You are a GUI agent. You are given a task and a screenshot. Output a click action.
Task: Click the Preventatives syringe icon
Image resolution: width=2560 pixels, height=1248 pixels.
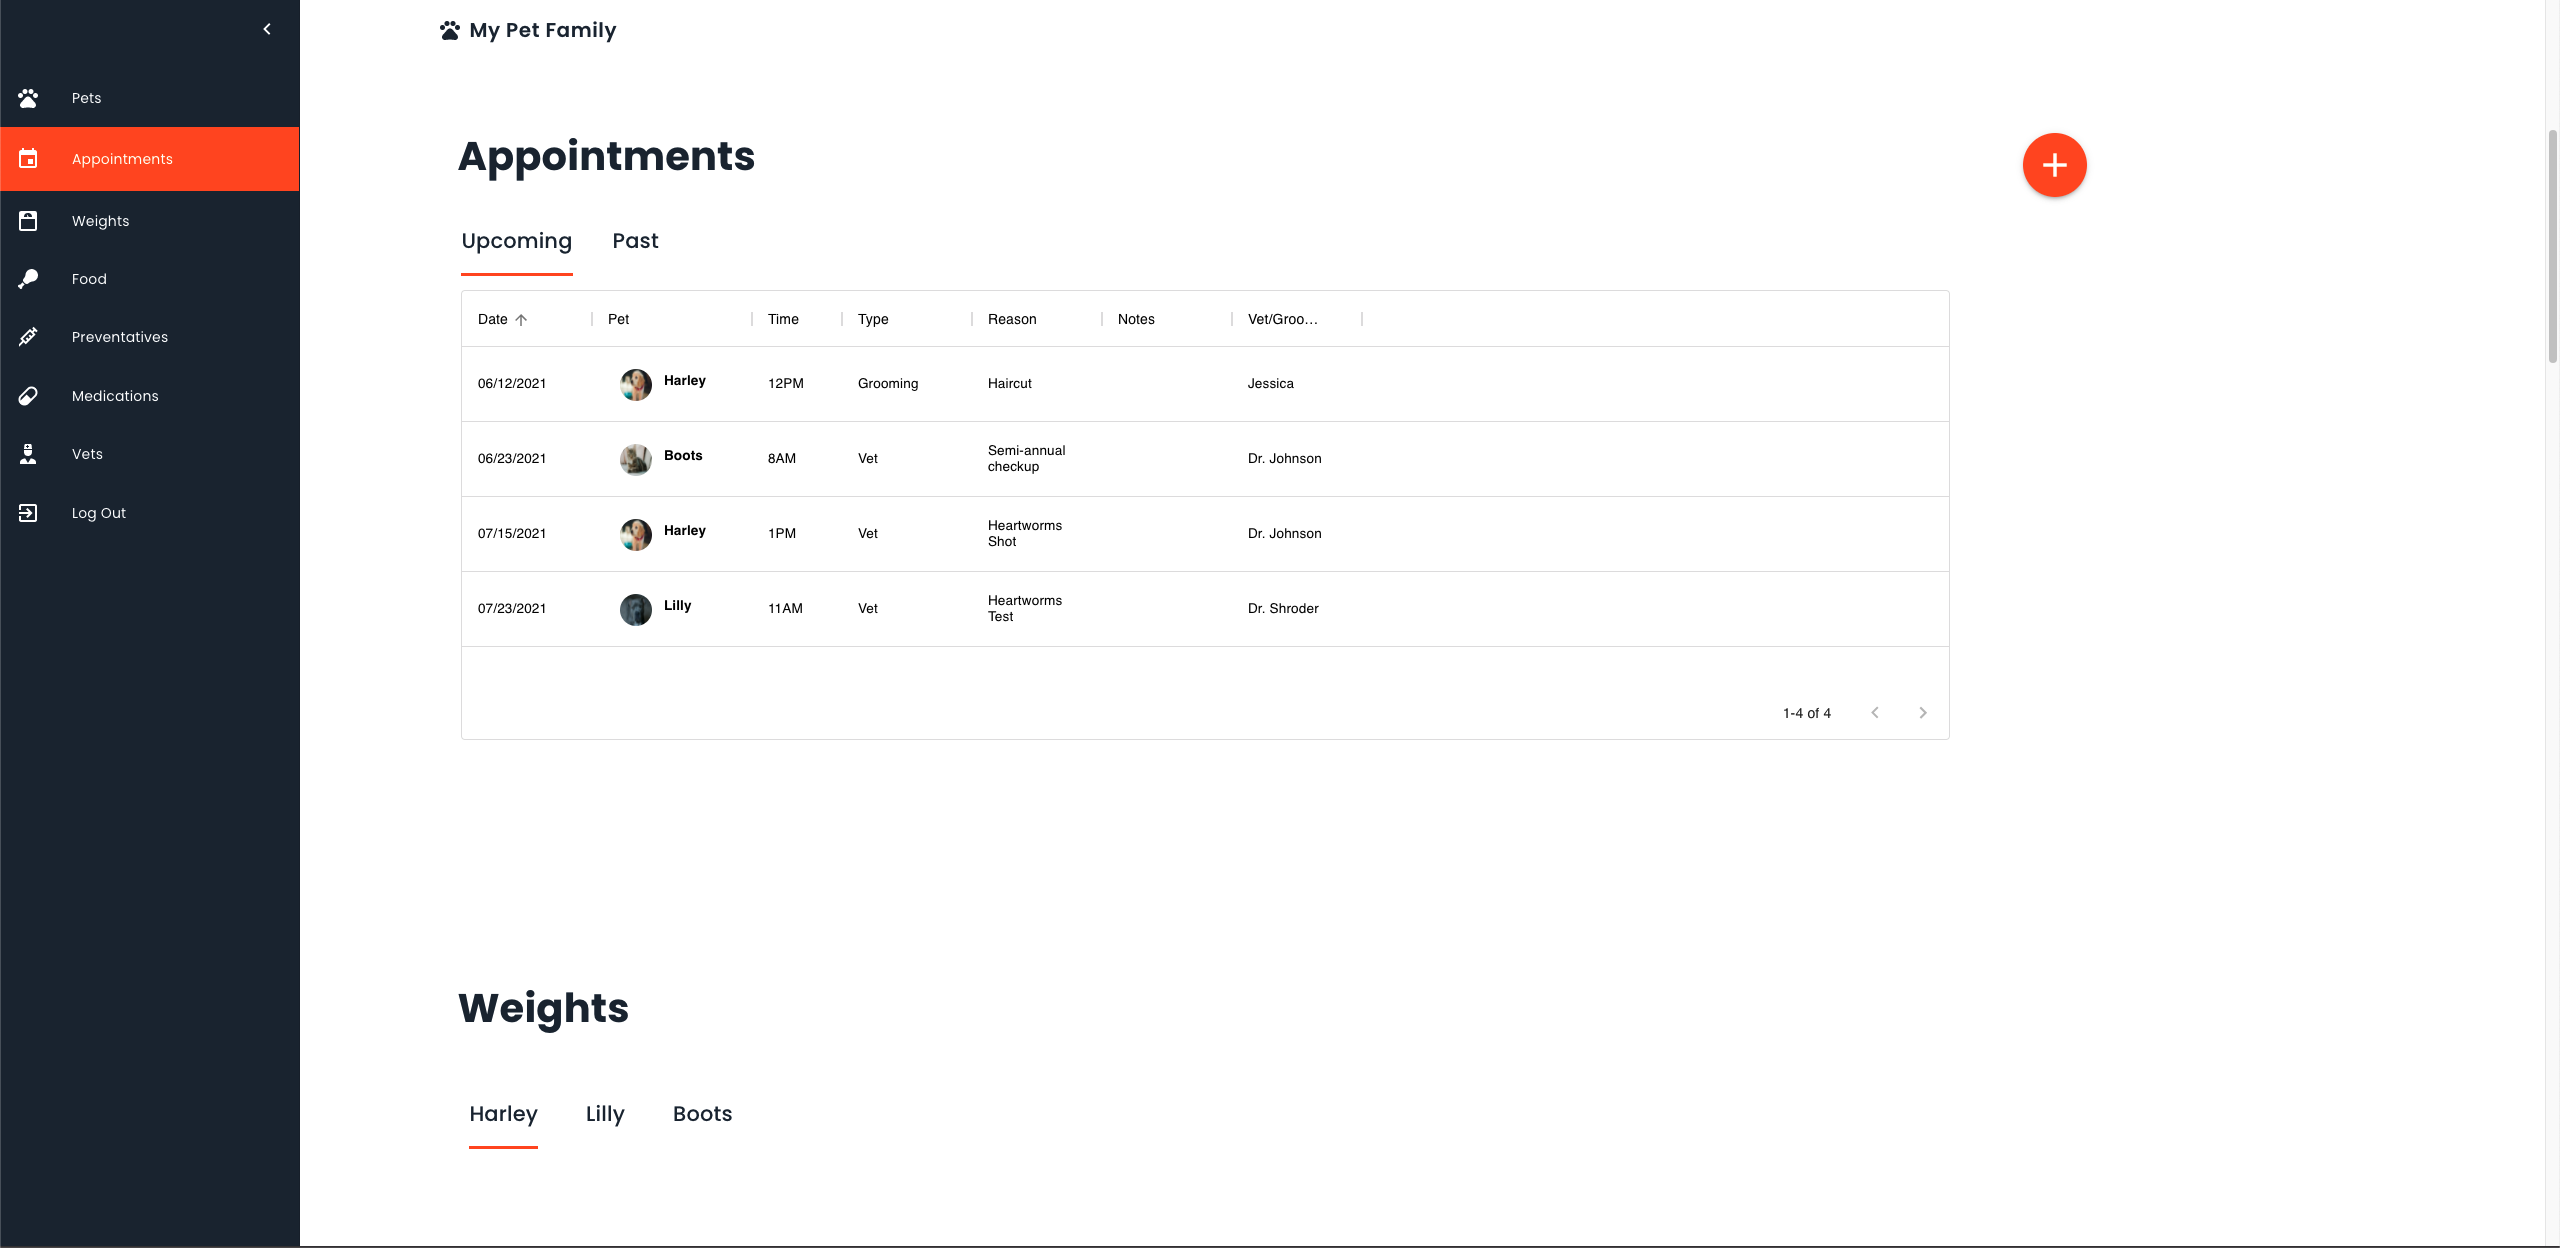(x=28, y=337)
